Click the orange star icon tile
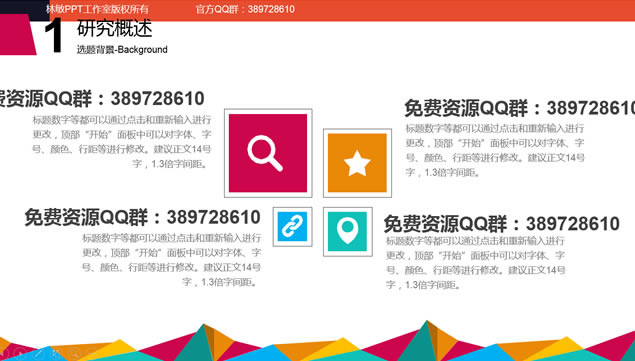Viewport: 635px width, 361px height. coord(357,163)
